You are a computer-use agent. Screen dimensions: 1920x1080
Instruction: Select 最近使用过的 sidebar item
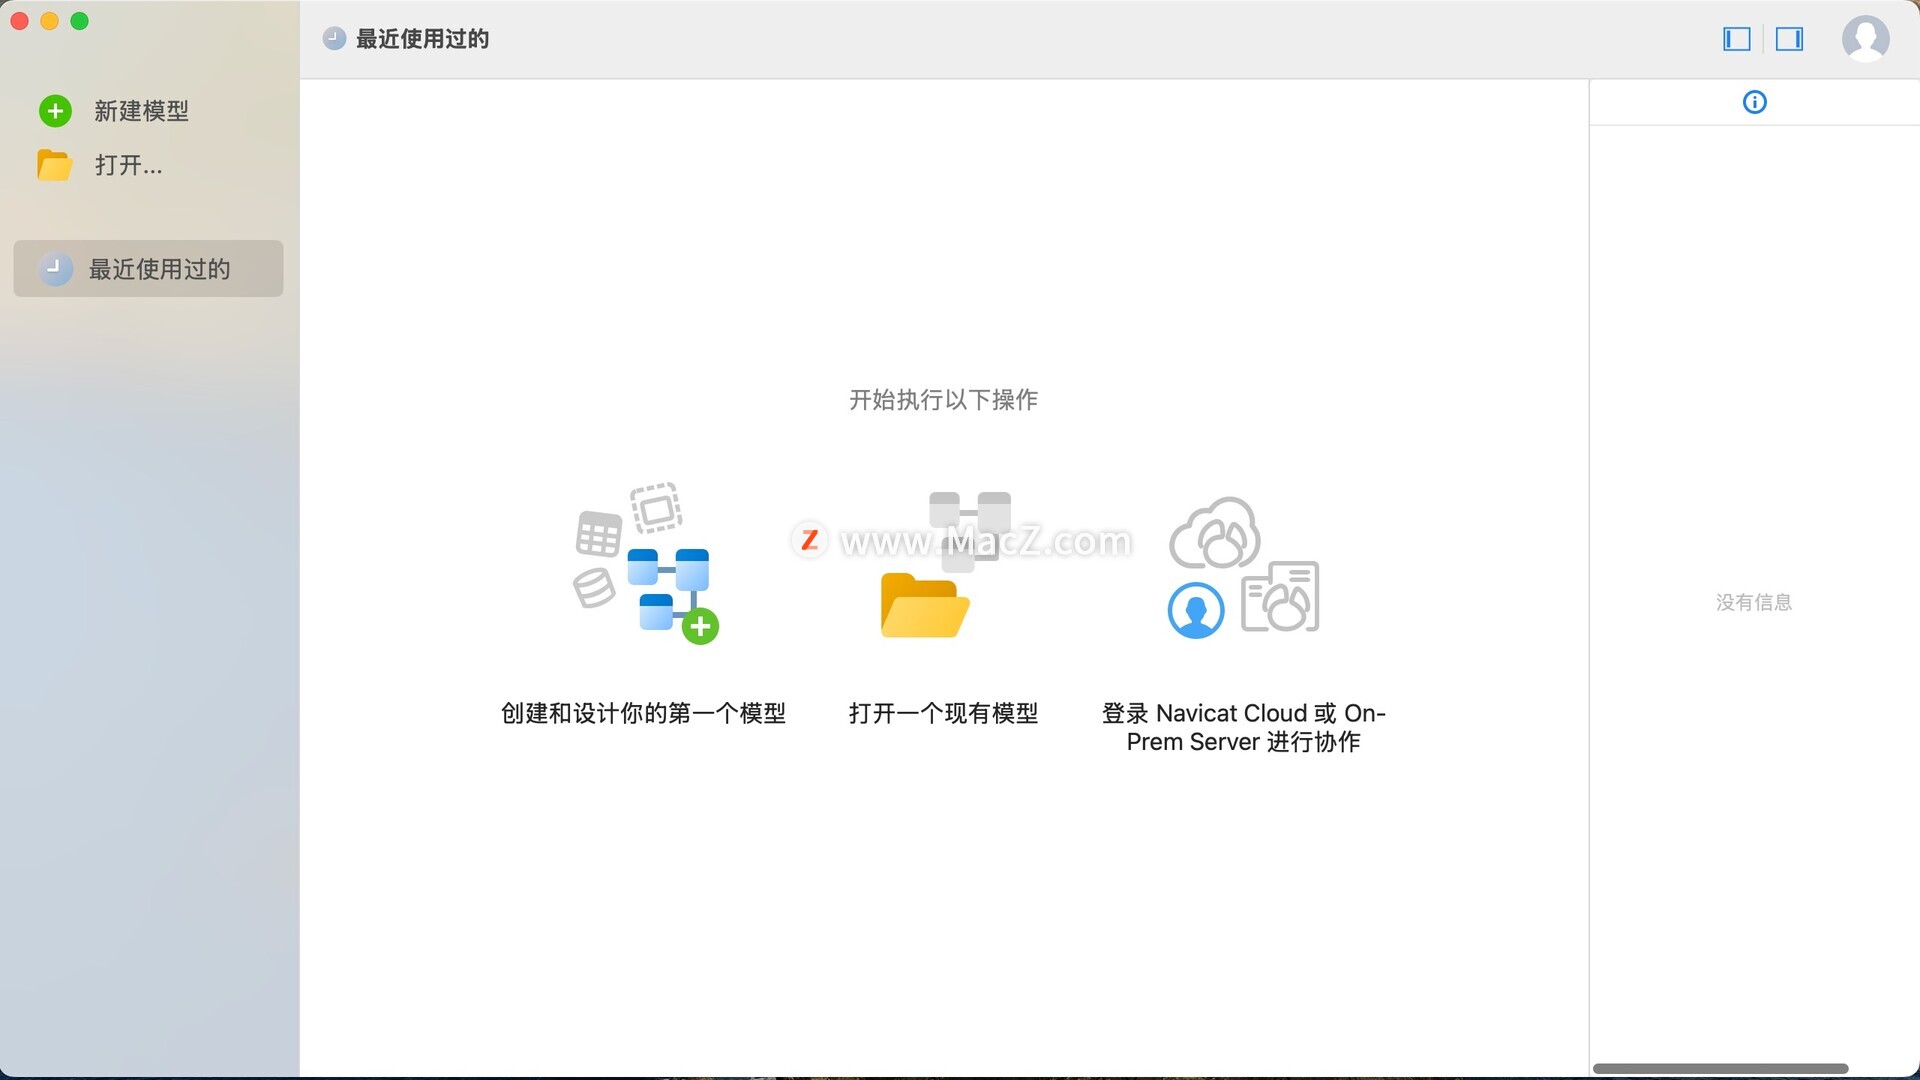click(x=160, y=269)
